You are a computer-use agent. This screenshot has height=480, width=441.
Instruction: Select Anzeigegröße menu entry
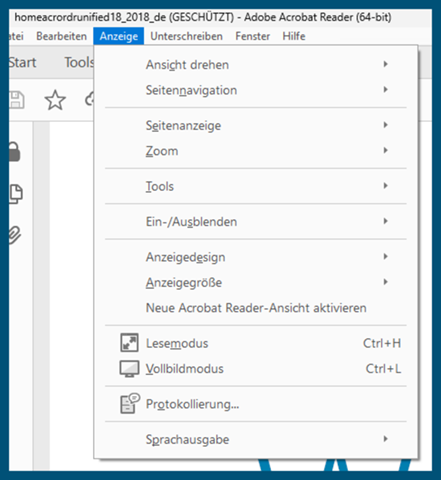click(x=256, y=282)
